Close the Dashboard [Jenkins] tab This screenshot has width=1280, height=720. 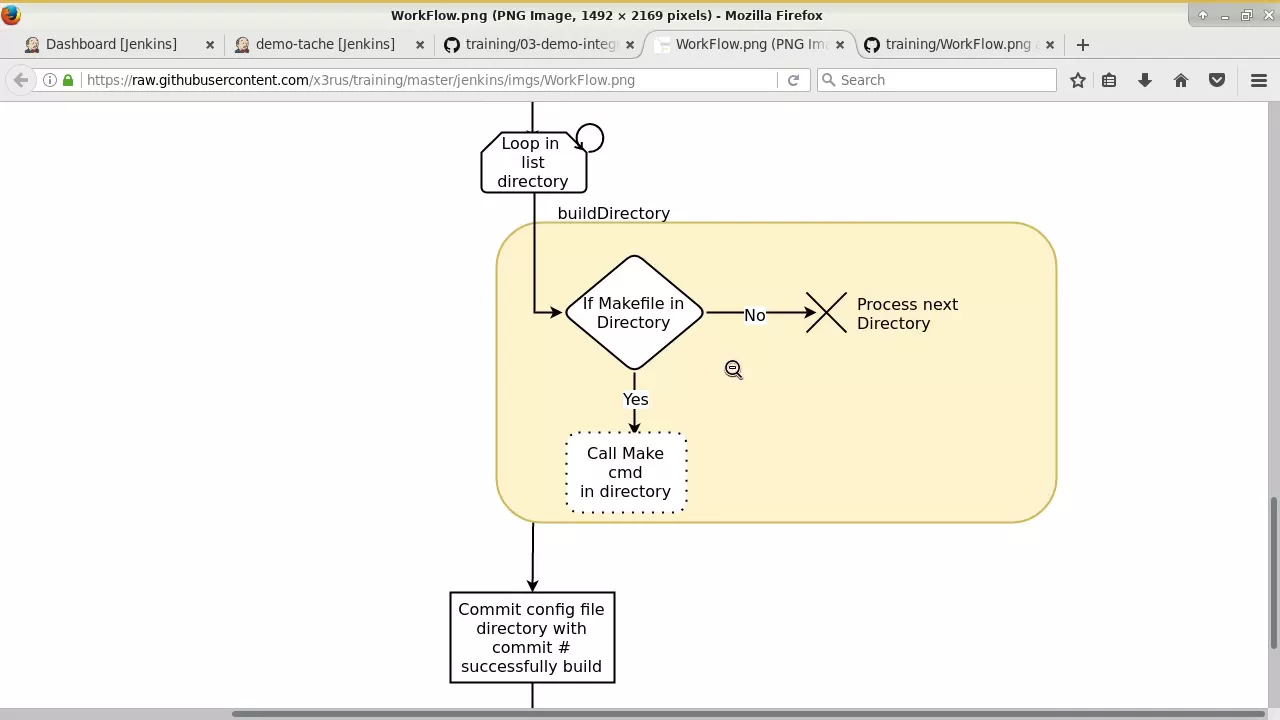210,44
